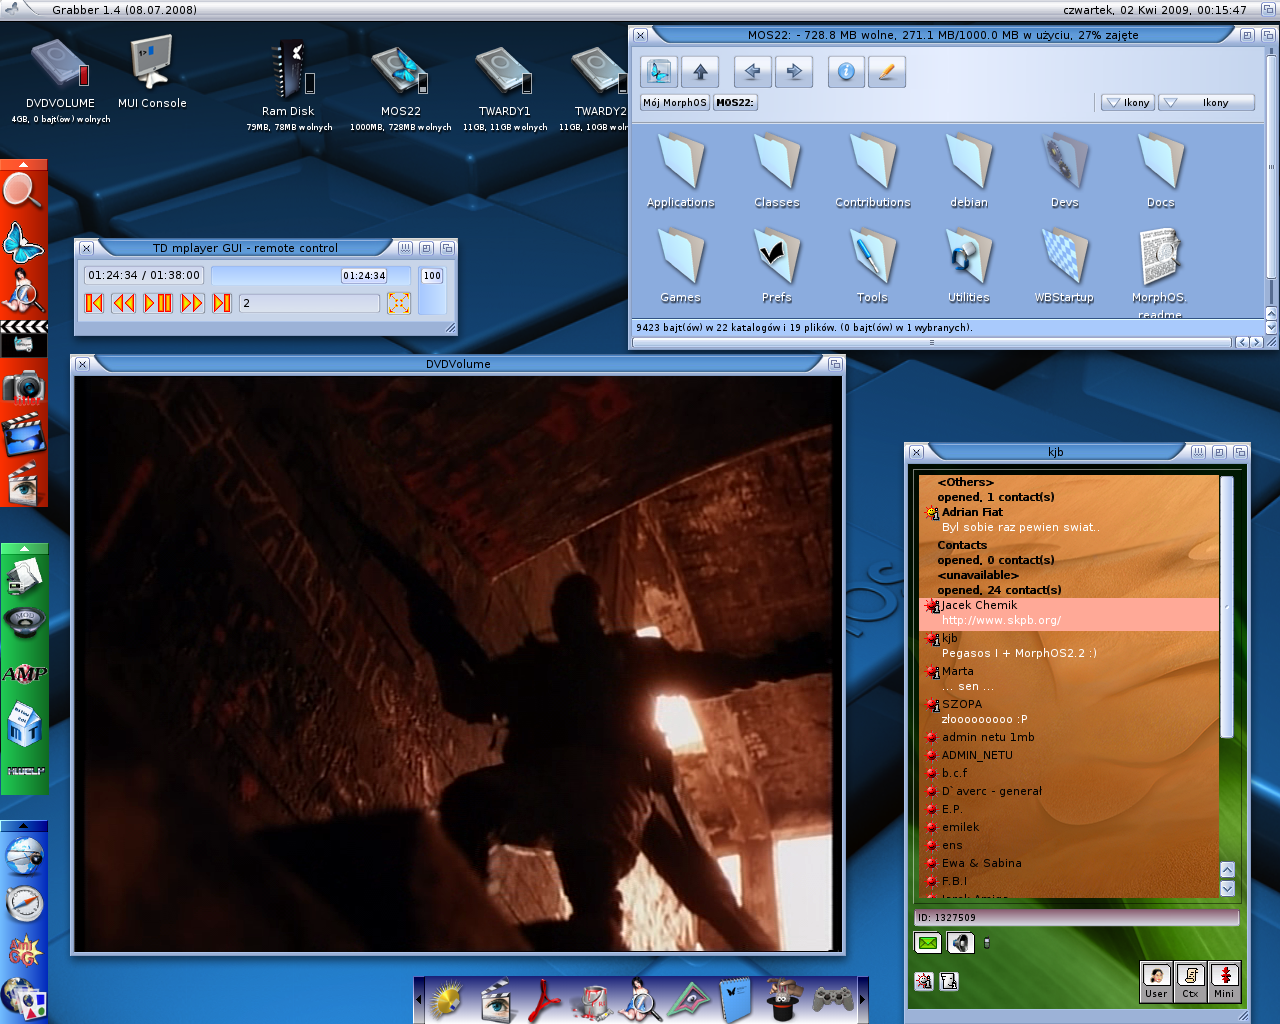Click the green mail icon in kjb window

tap(928, 943)
